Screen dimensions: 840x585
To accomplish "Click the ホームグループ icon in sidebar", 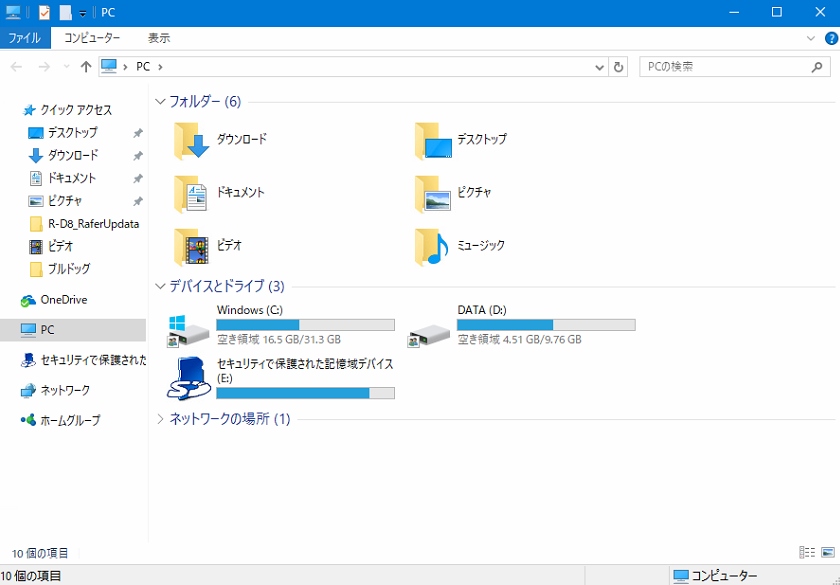I will click(28, 420).
